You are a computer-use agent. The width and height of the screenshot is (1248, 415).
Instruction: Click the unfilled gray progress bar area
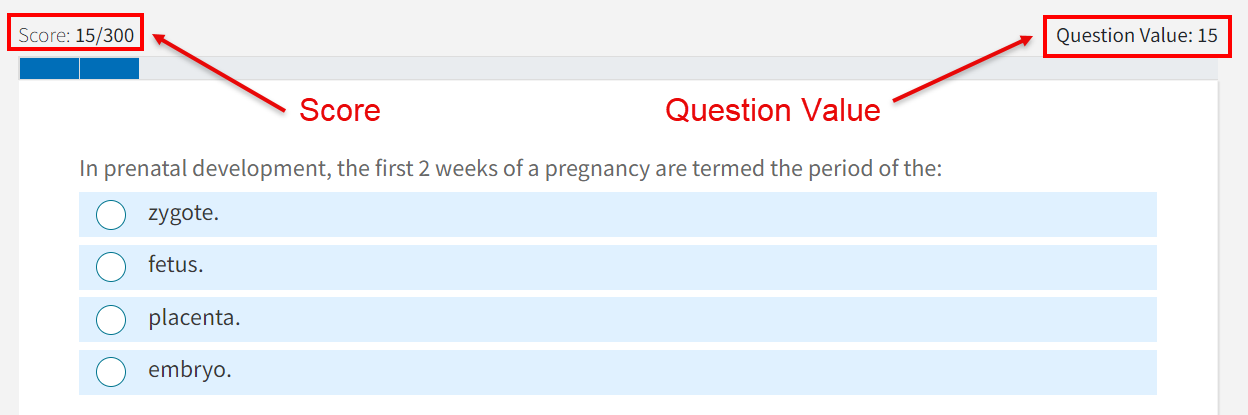[680, 68]
